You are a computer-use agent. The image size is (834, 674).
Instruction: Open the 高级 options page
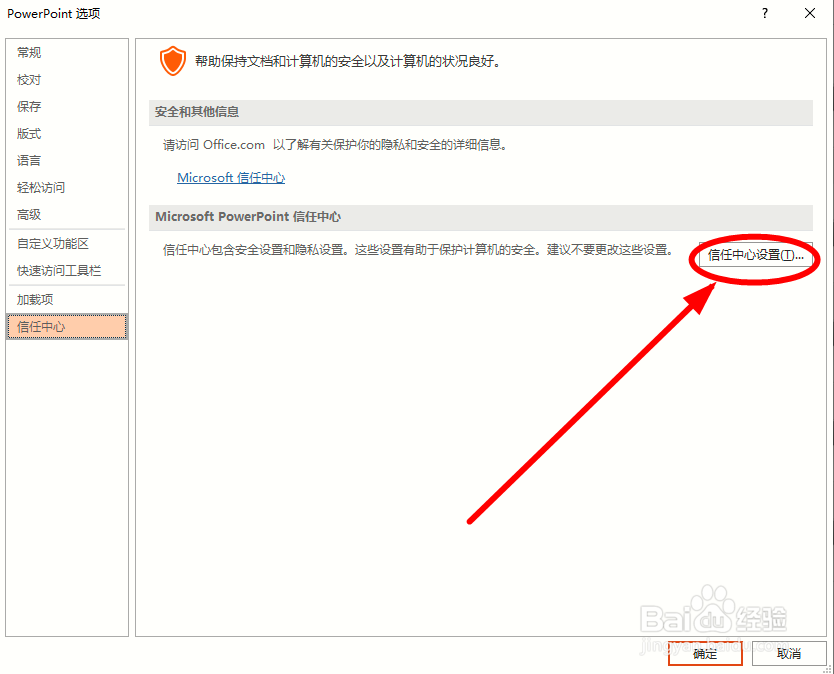66,214
